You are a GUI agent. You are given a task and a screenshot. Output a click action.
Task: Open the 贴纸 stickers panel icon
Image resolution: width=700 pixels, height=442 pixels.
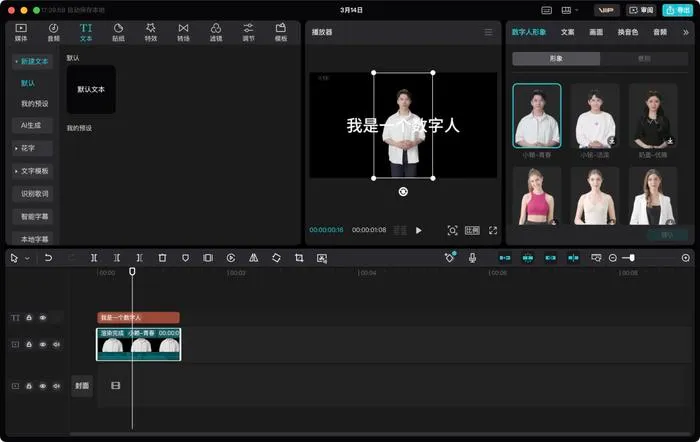pyautogui.click(x=118, y=32)
